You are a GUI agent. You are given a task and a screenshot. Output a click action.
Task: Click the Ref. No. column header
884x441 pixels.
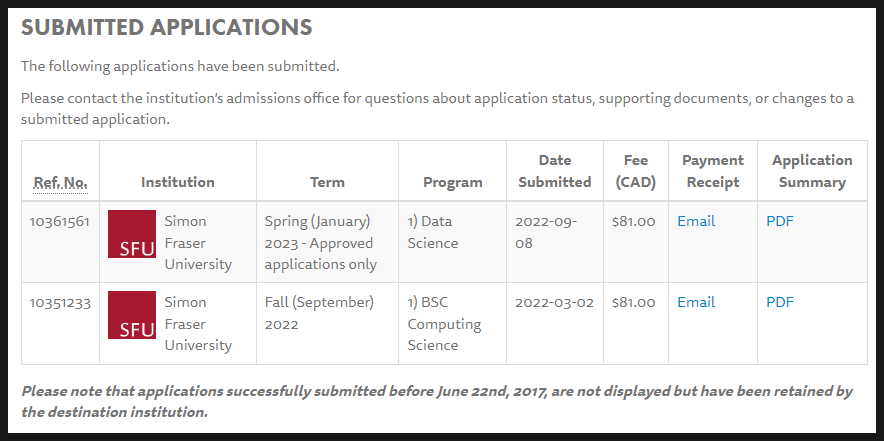pos(60,183)
